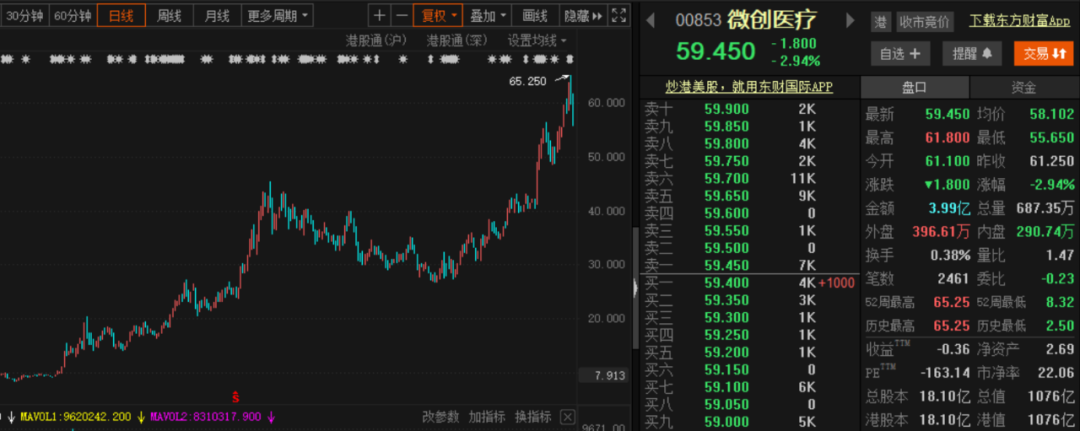Click large latest price 59.450

point(716,50)
